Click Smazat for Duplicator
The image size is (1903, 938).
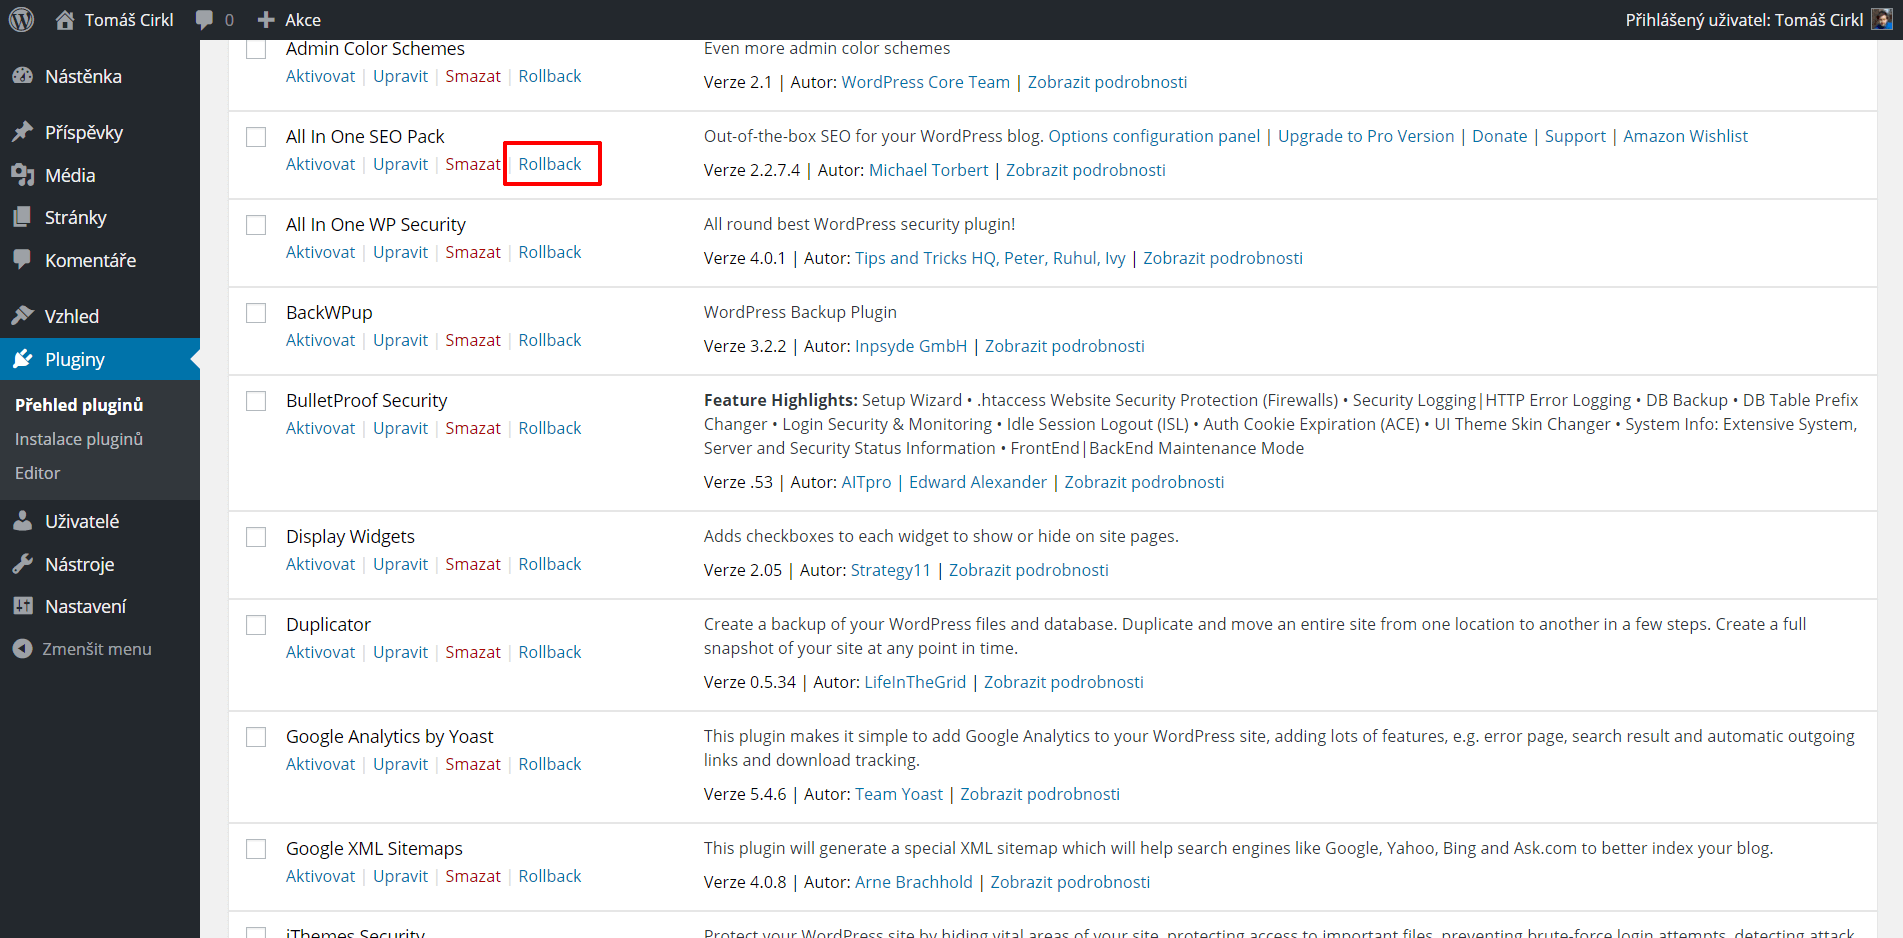pos(473,652)
